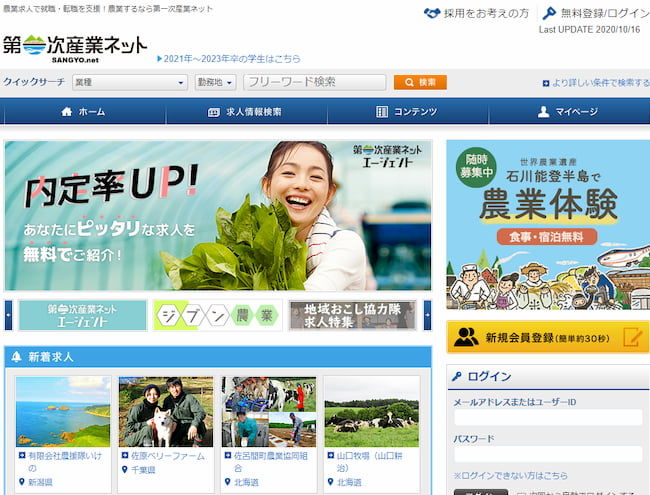This screenshot has width=650, height=495.
Task: Open the 佐原ベリーファーム job listing
Action: tap(168, 456)
